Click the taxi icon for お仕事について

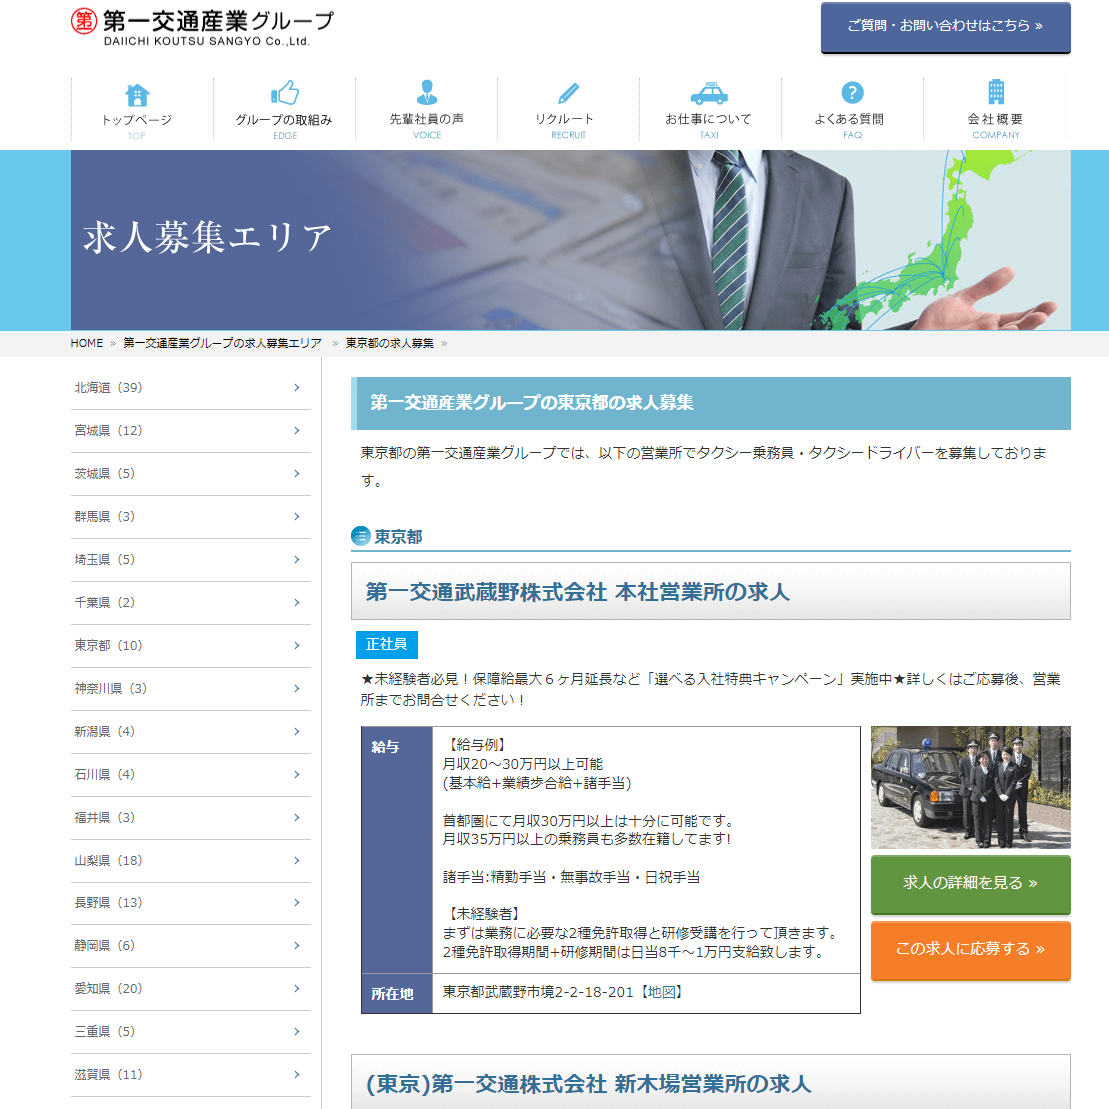tap(709, 93)
